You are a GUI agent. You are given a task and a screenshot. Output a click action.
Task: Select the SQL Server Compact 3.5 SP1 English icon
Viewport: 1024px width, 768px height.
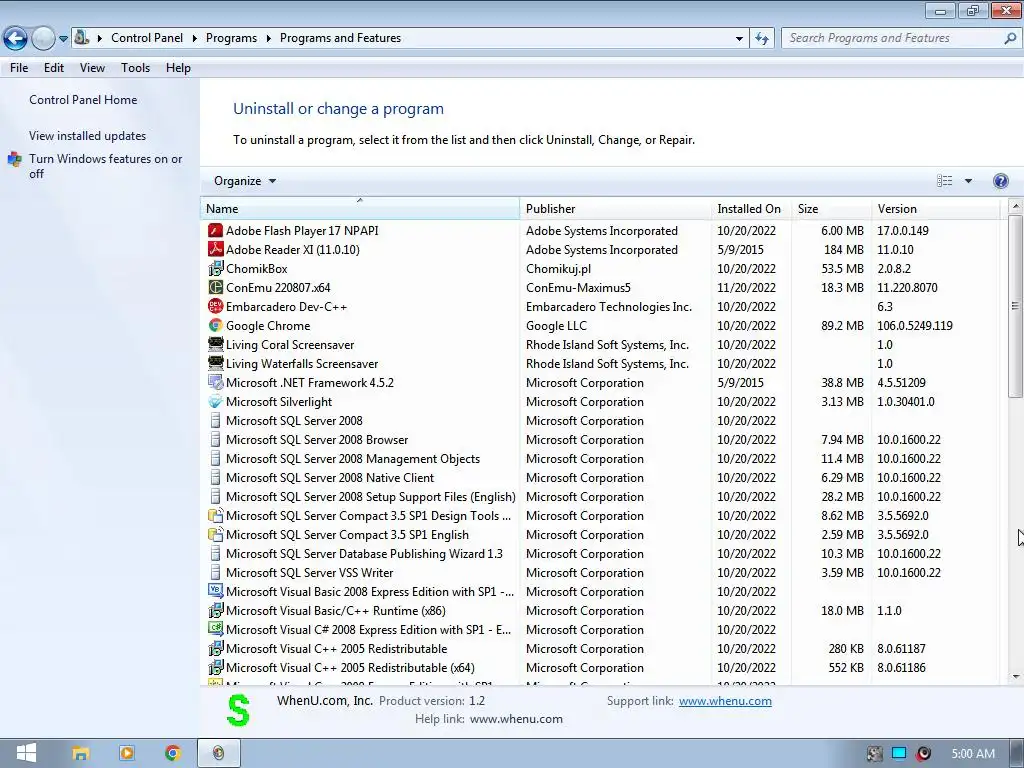[215, 534]
